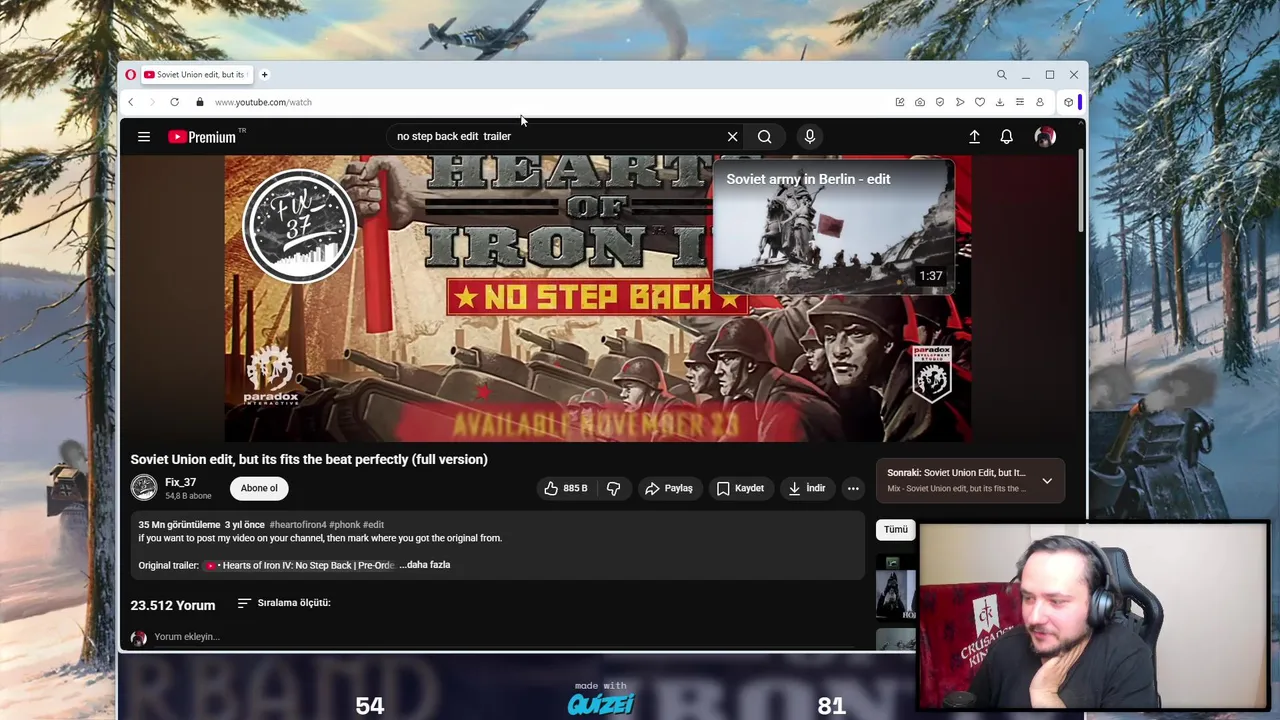This screenshot has height=720, width=1280.
Task: Open the Fix_37 channel avatar
Action: [144, 488]
